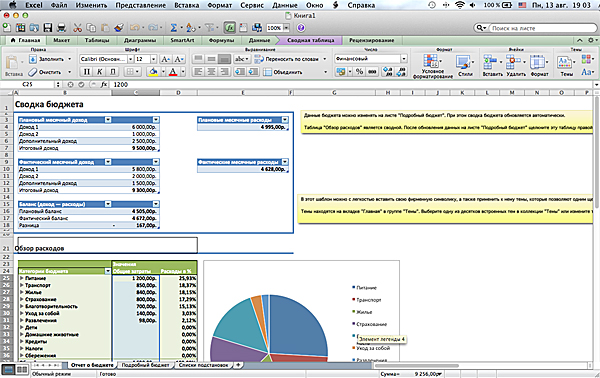Image resolution: width=600 pixels, height=378 pixels.
Task: Expand the Питание category row
Action: 22,278
